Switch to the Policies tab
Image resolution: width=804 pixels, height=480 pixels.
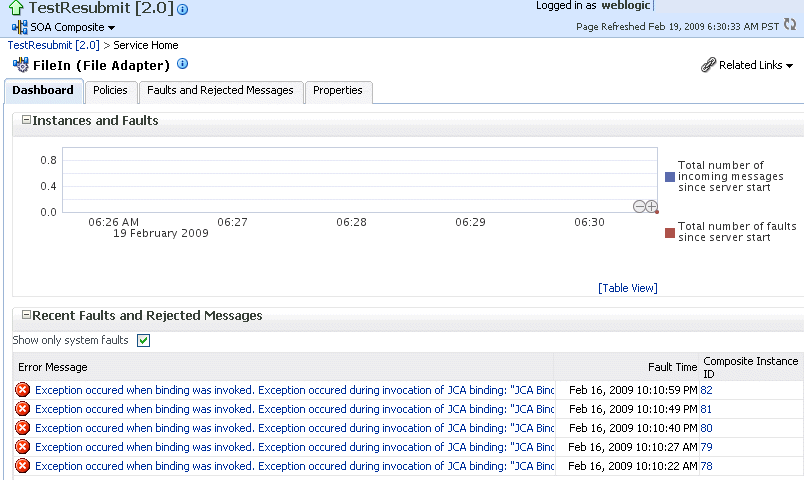[110, 90]
